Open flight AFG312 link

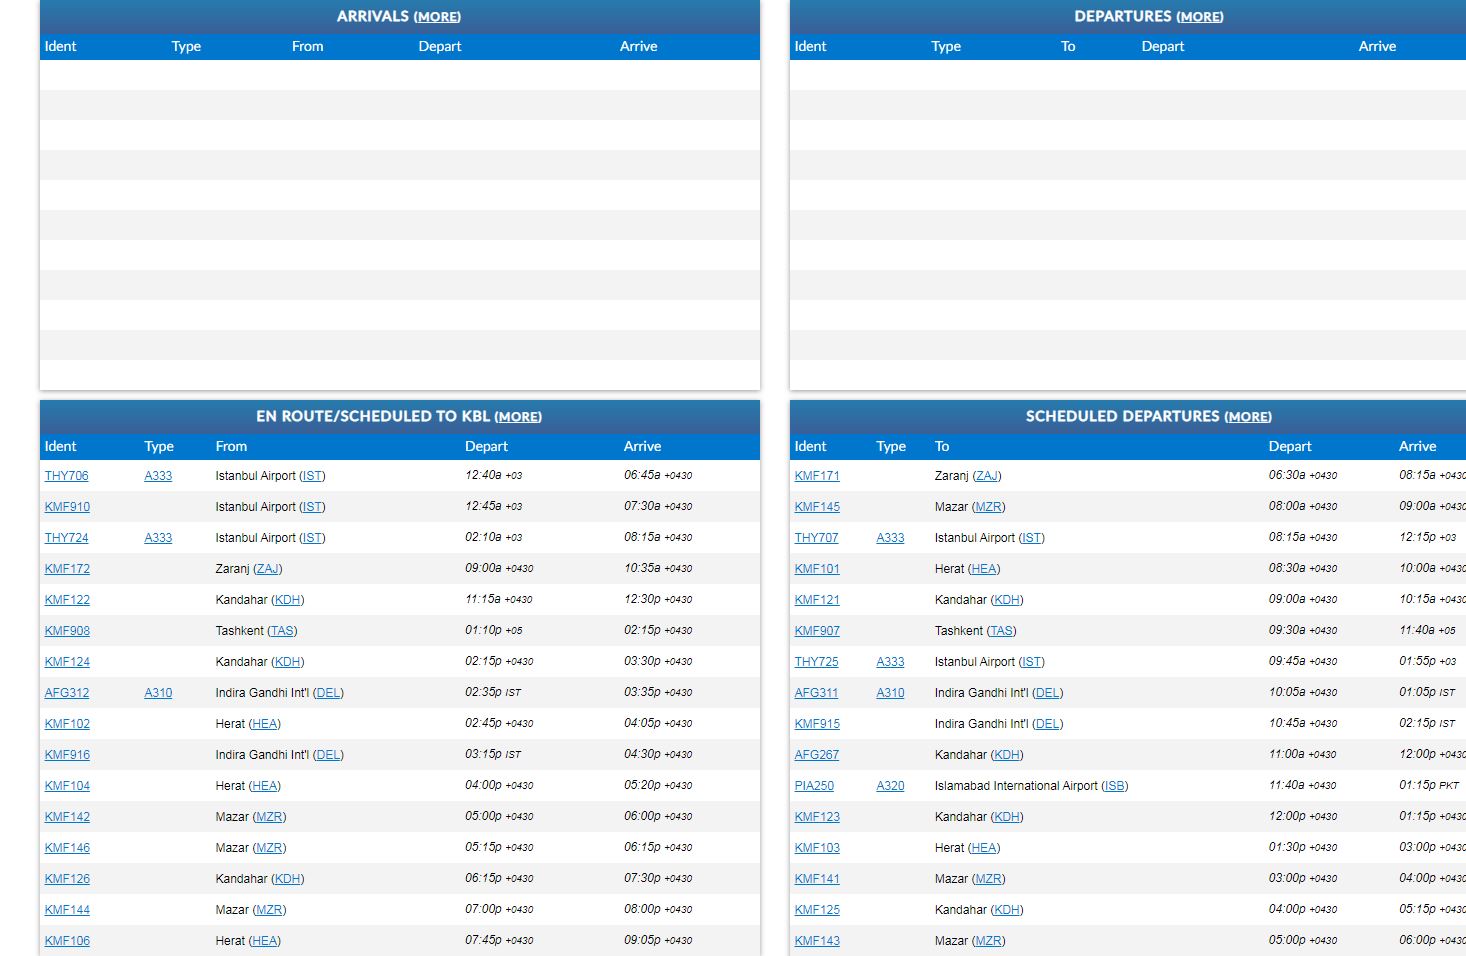tap(66, 693)
